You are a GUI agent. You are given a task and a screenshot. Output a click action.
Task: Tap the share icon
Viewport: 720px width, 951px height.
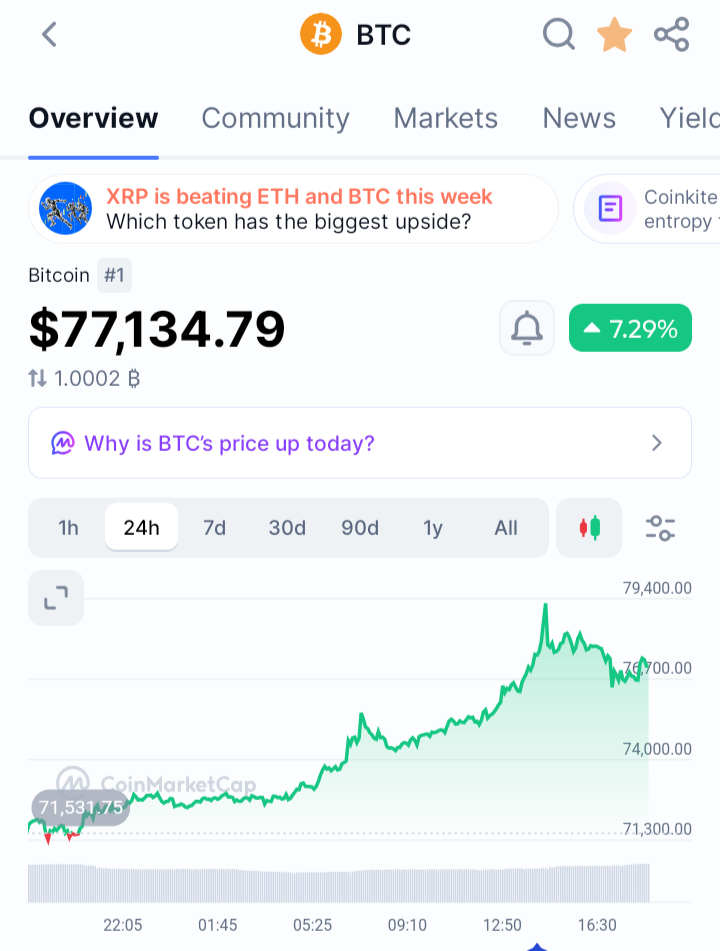click(x=671, y=35)
